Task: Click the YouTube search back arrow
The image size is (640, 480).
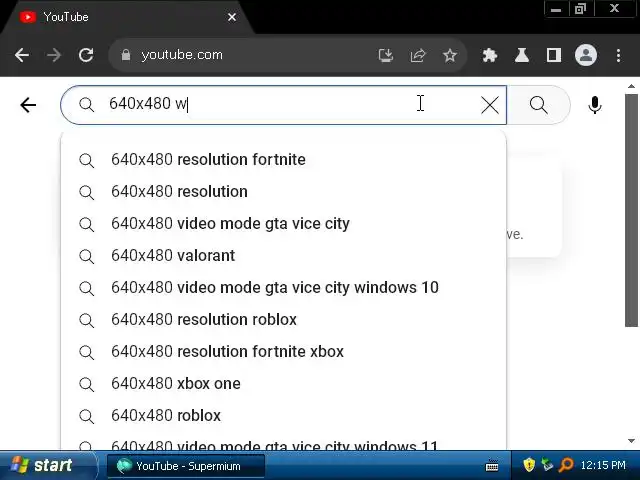Action: point(28,105)
